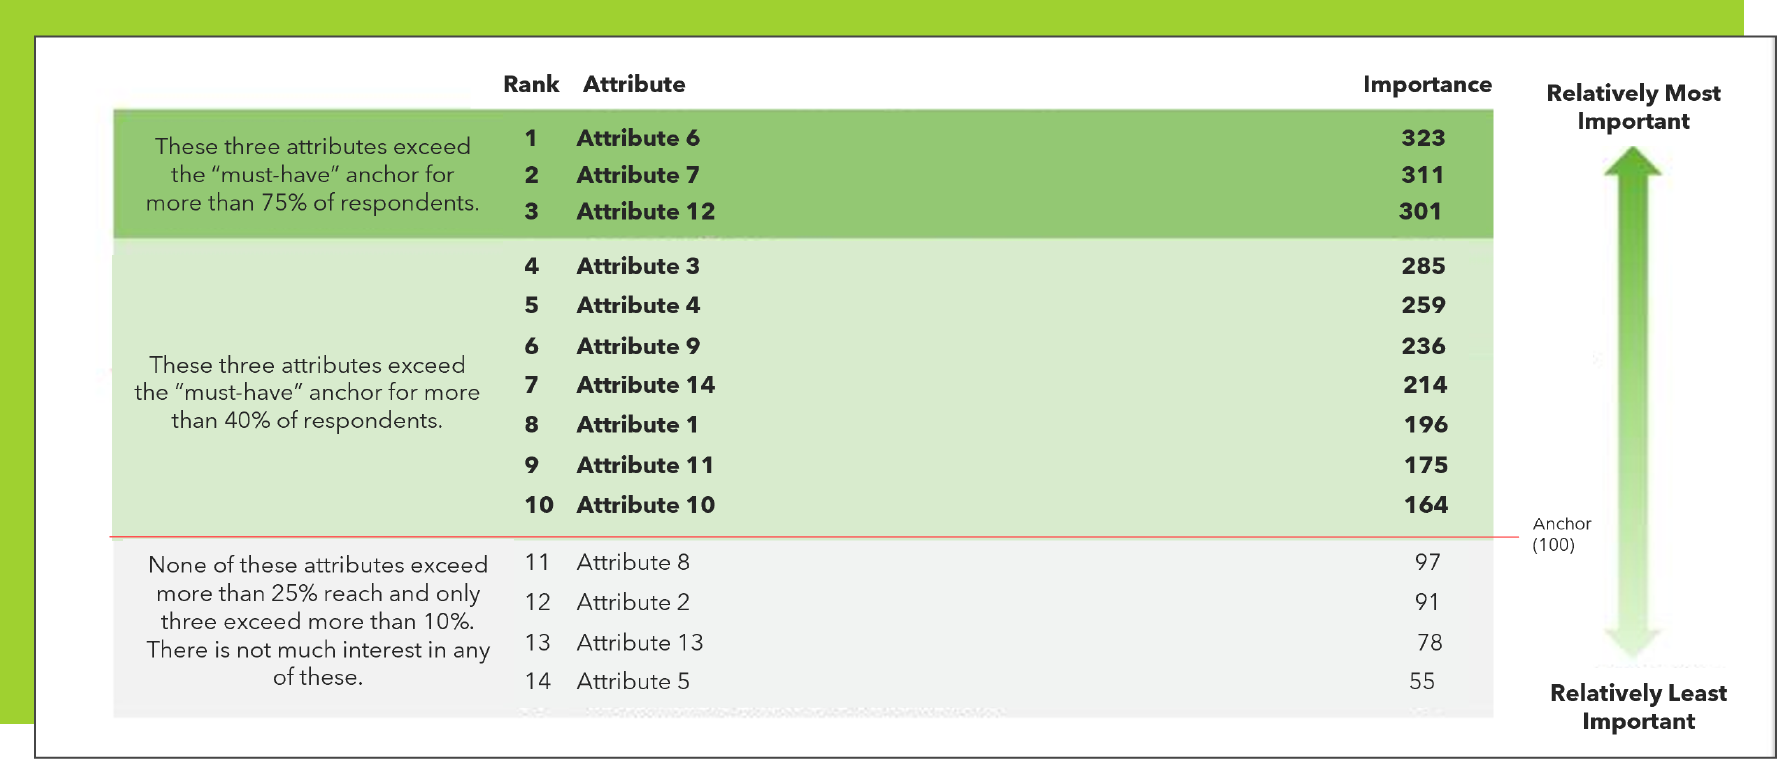Click the Importance column header
Screen dimensions: 1777x759
coord(1426,84)
